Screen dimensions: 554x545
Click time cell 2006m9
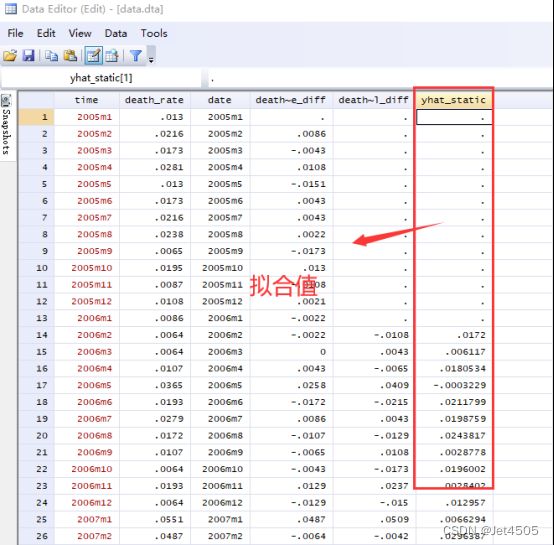pyautogui.click(x=87, y=452)
